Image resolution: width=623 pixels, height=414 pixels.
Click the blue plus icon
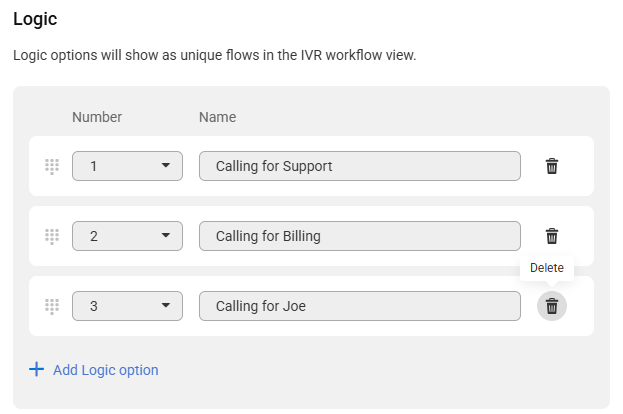(x=37, y=369)
